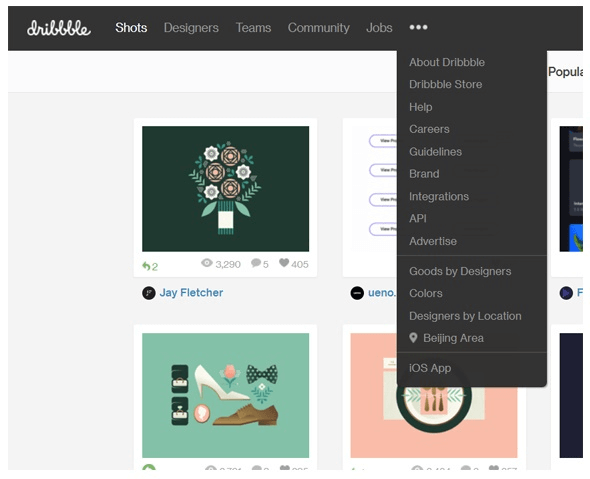Click the eye views icon showing 3,290

pos(207,263)
